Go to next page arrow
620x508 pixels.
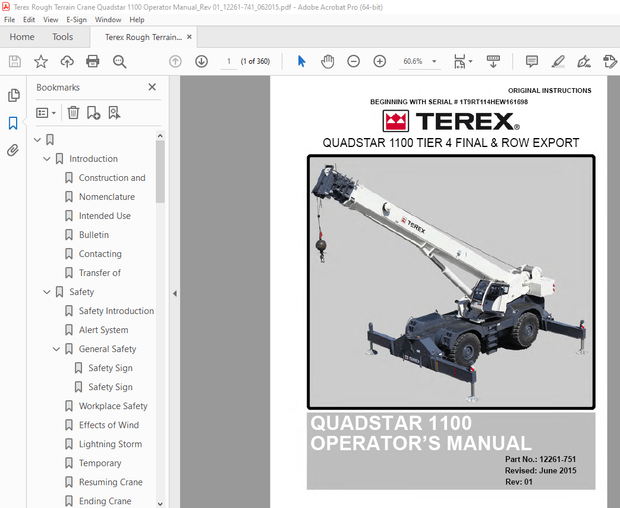tap(201, 61)
